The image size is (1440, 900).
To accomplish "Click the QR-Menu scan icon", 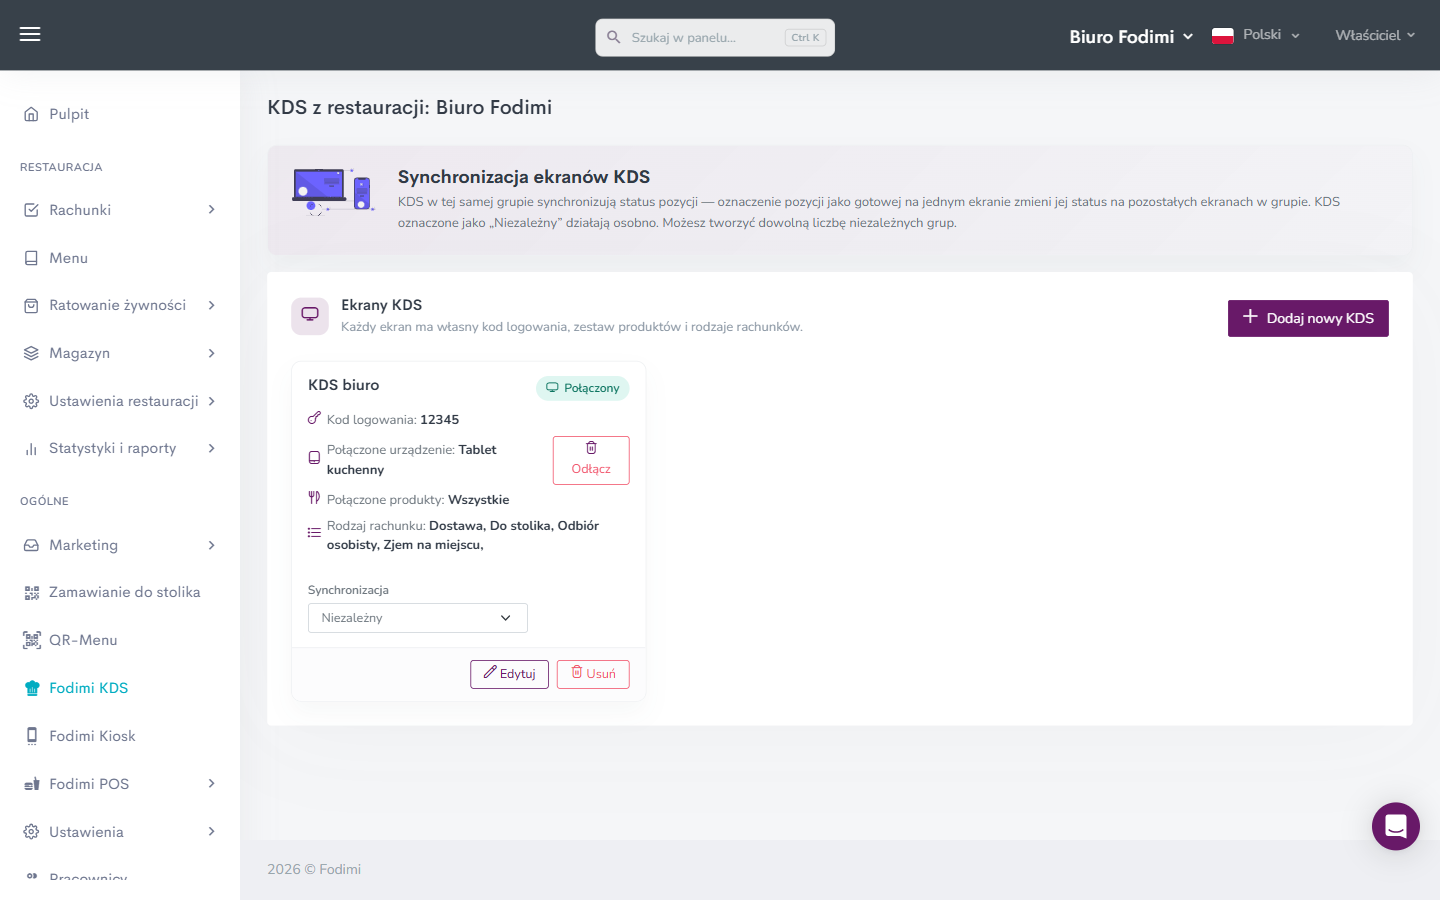I will 31,640.
